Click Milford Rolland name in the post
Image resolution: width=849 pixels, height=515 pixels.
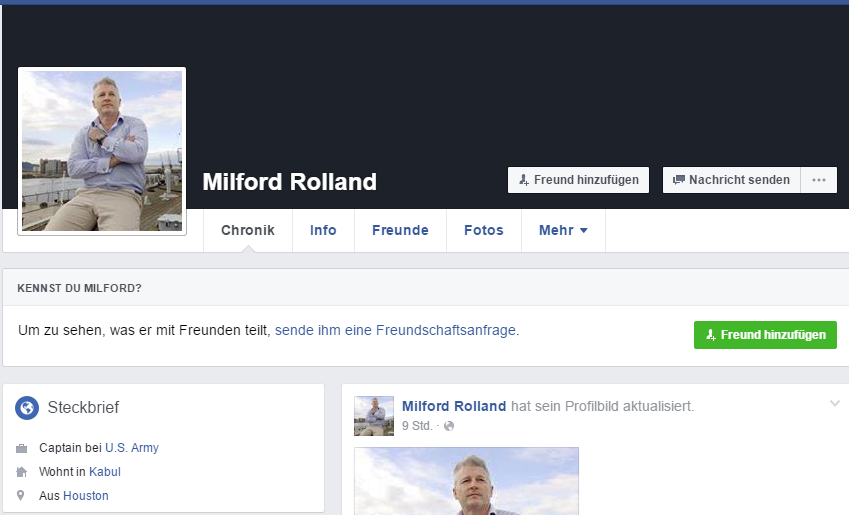pyautogui.click(x=454, y=406)
